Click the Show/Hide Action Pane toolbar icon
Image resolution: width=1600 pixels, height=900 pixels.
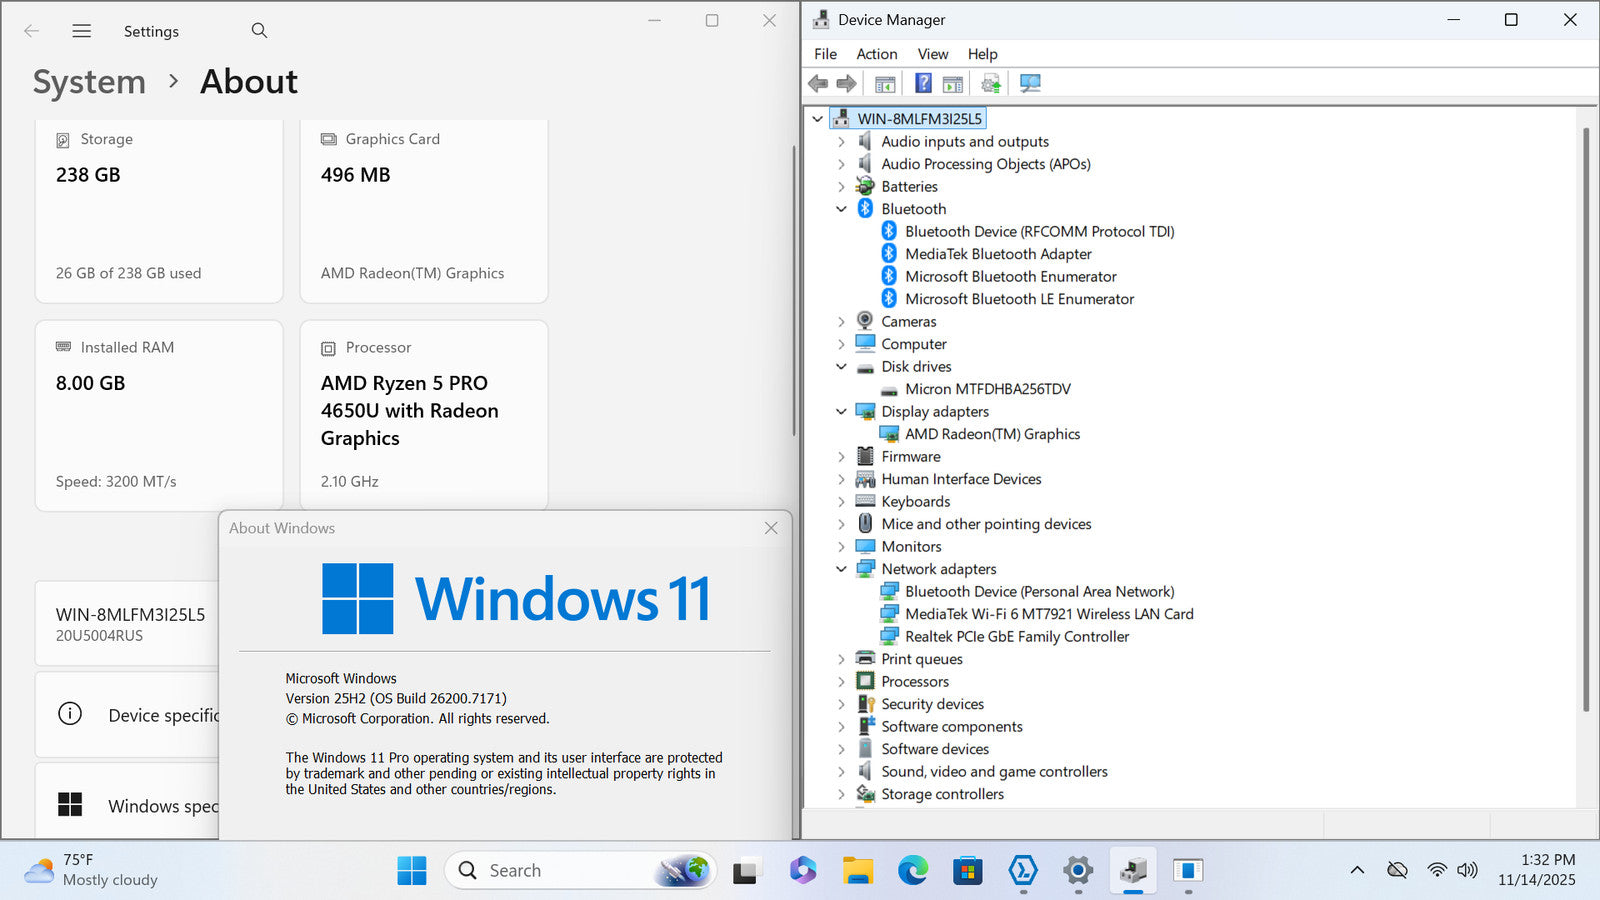[x=953, y=84]
